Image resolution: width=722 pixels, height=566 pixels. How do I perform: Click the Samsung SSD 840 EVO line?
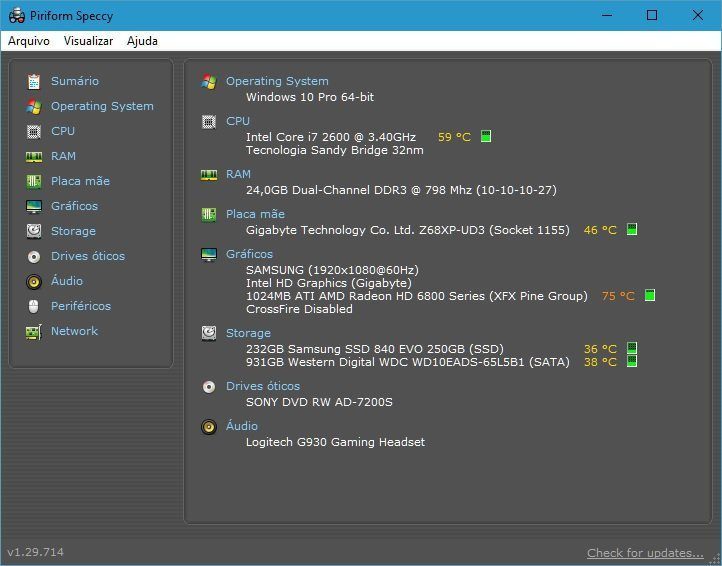tap(375, 349)
